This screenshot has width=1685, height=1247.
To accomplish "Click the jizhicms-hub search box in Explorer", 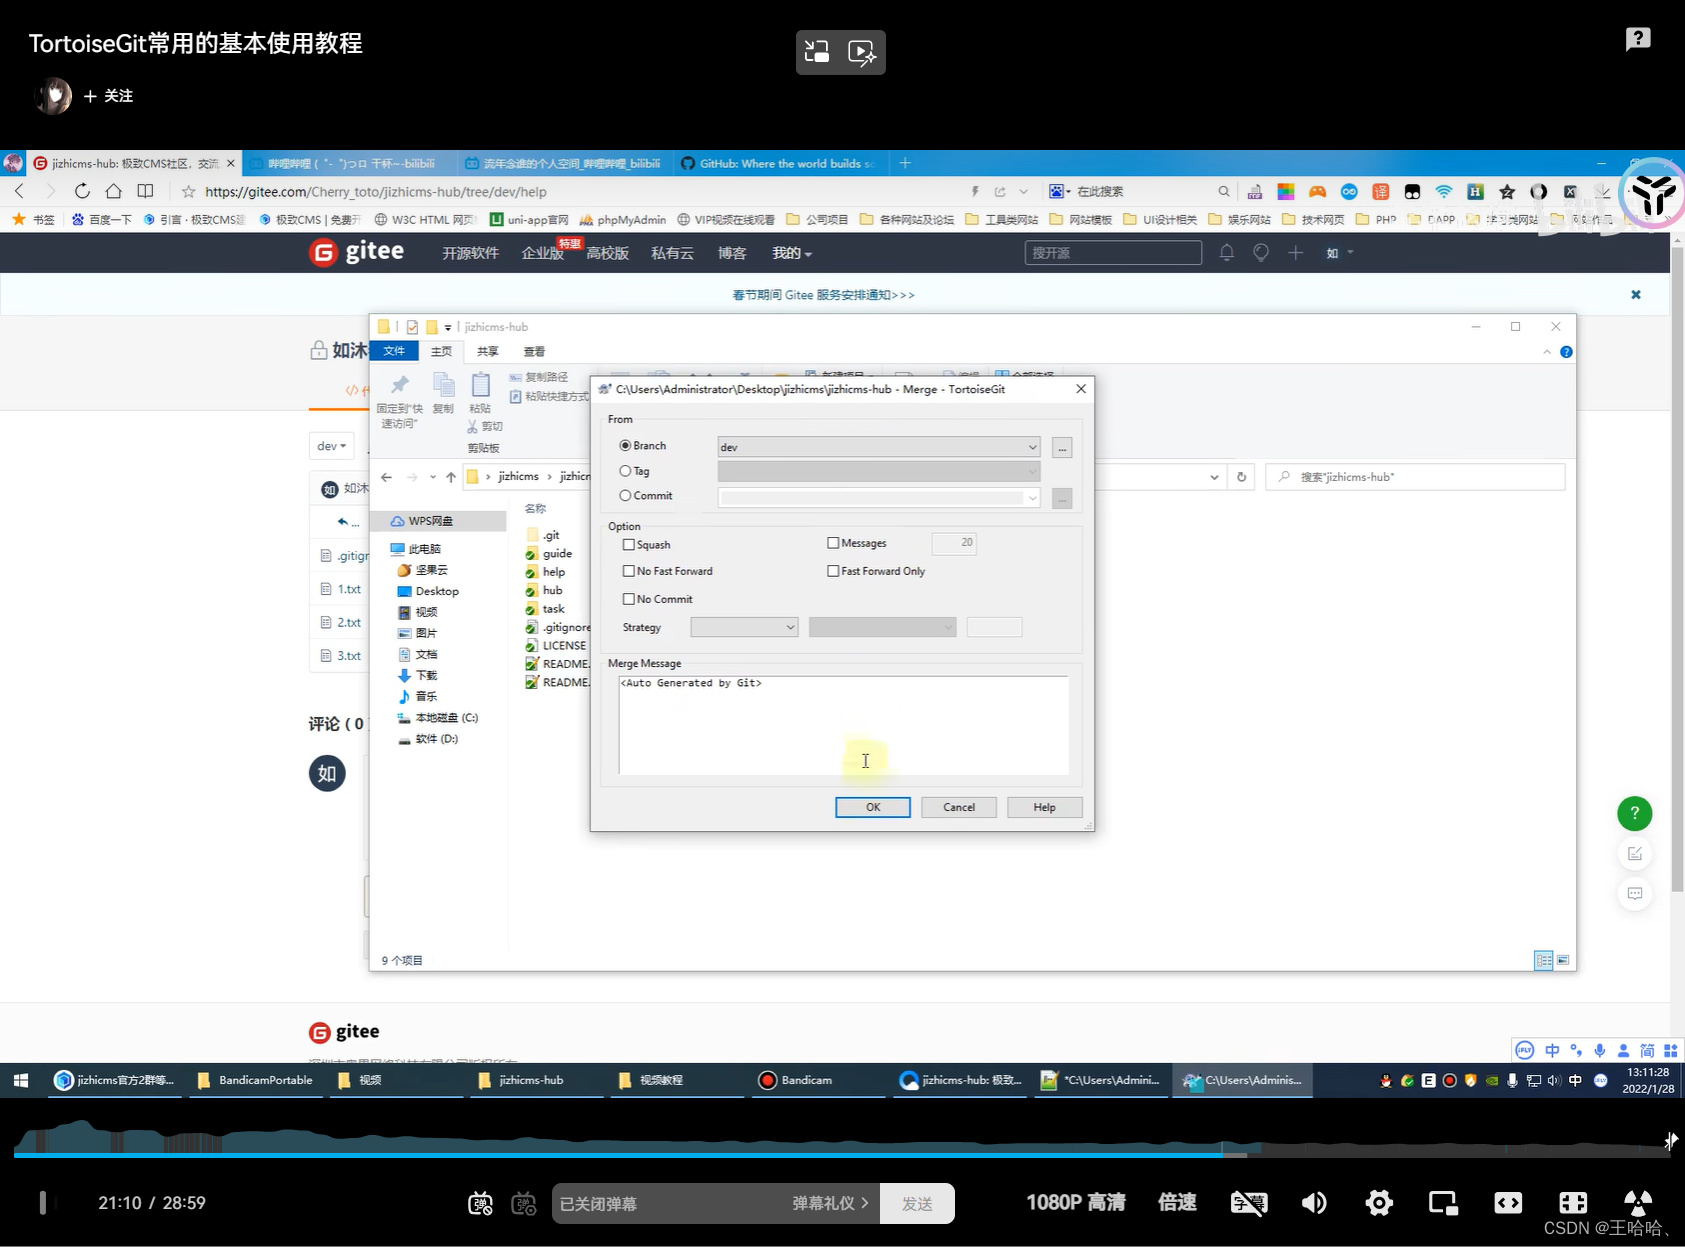I will point(1415,477).
